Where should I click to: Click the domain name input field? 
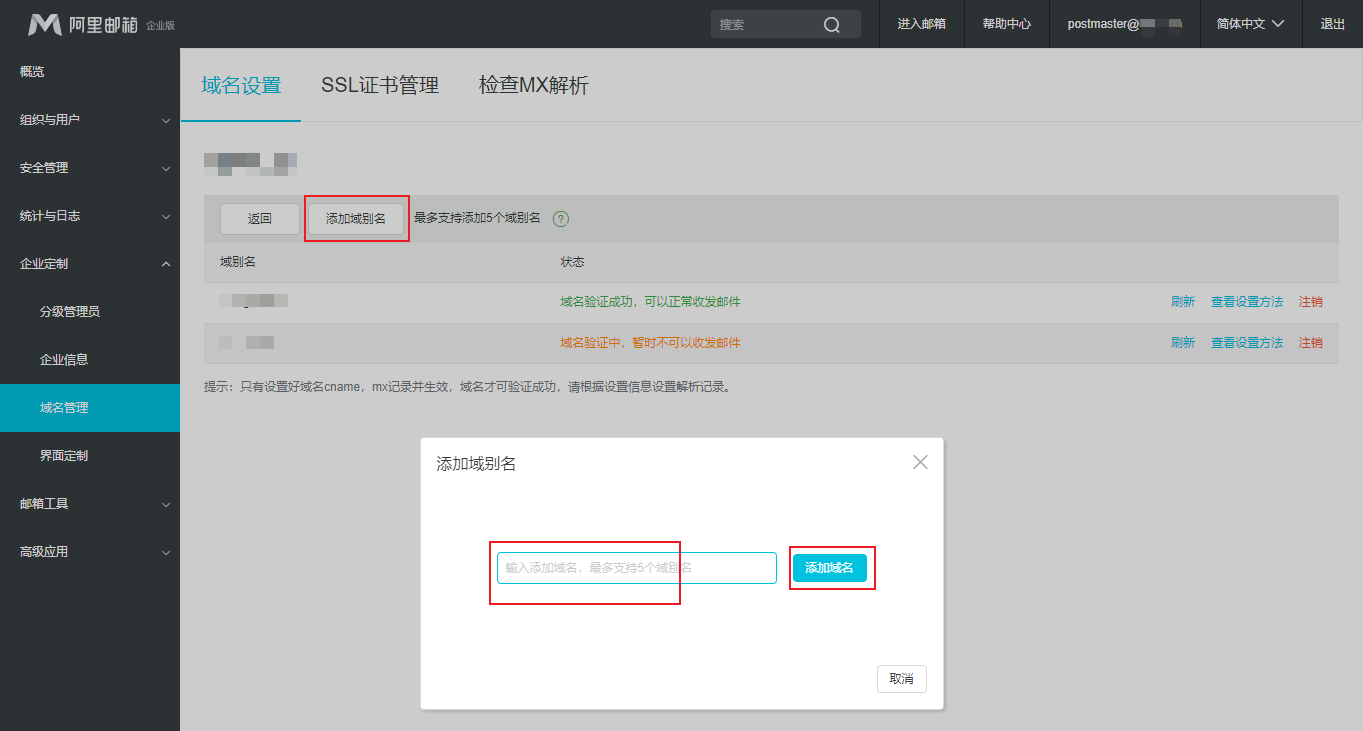pyautogui.click(x=636, y=568)
